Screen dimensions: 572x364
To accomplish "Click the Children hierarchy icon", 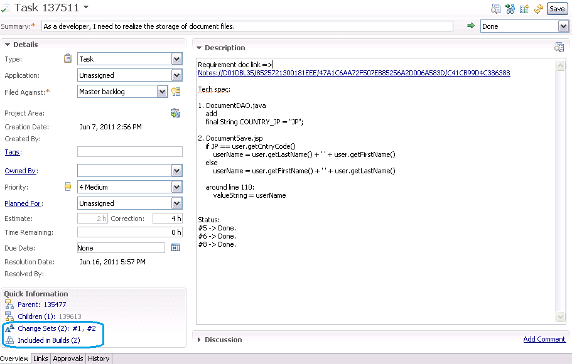I will click(x=9, y=316).
